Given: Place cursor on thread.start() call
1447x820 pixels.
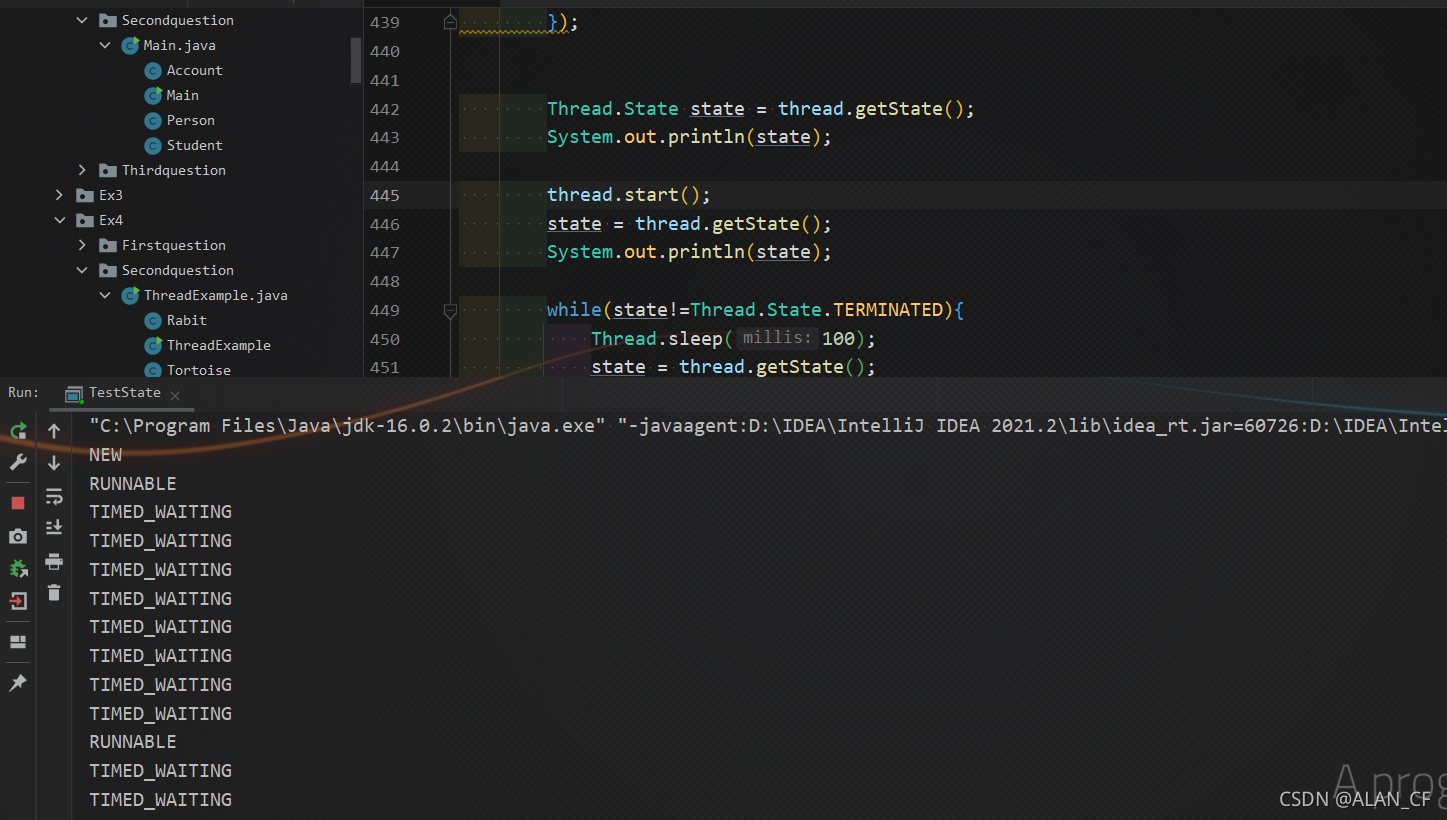Looking at the screenshot, I should (629, 195).
